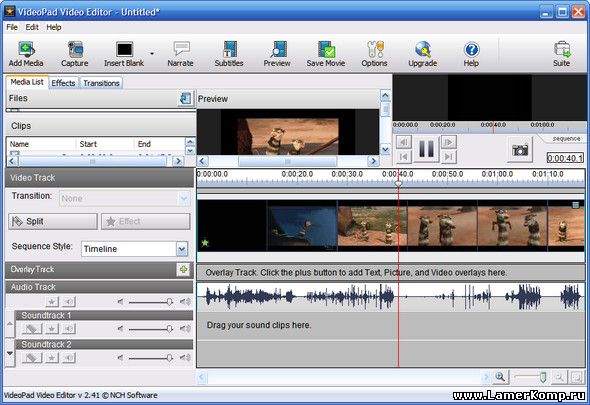Click the Clips list horizontal scrollbar
This screenshot has height=405, width=590.
click(93, 161)
